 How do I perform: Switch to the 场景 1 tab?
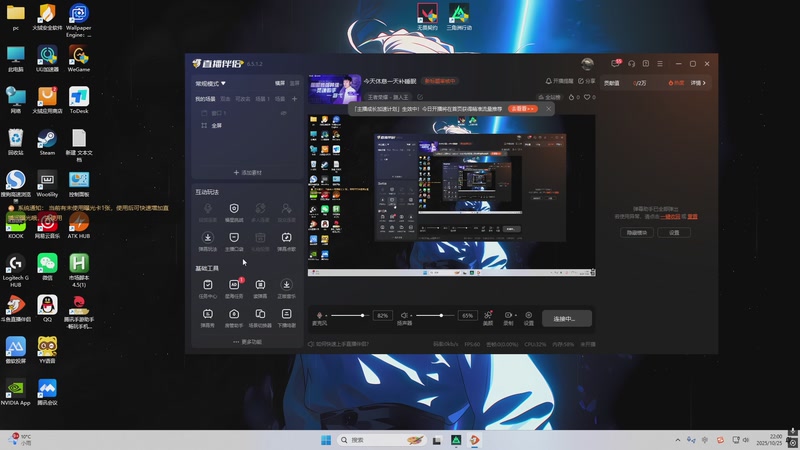coord(262,99)
